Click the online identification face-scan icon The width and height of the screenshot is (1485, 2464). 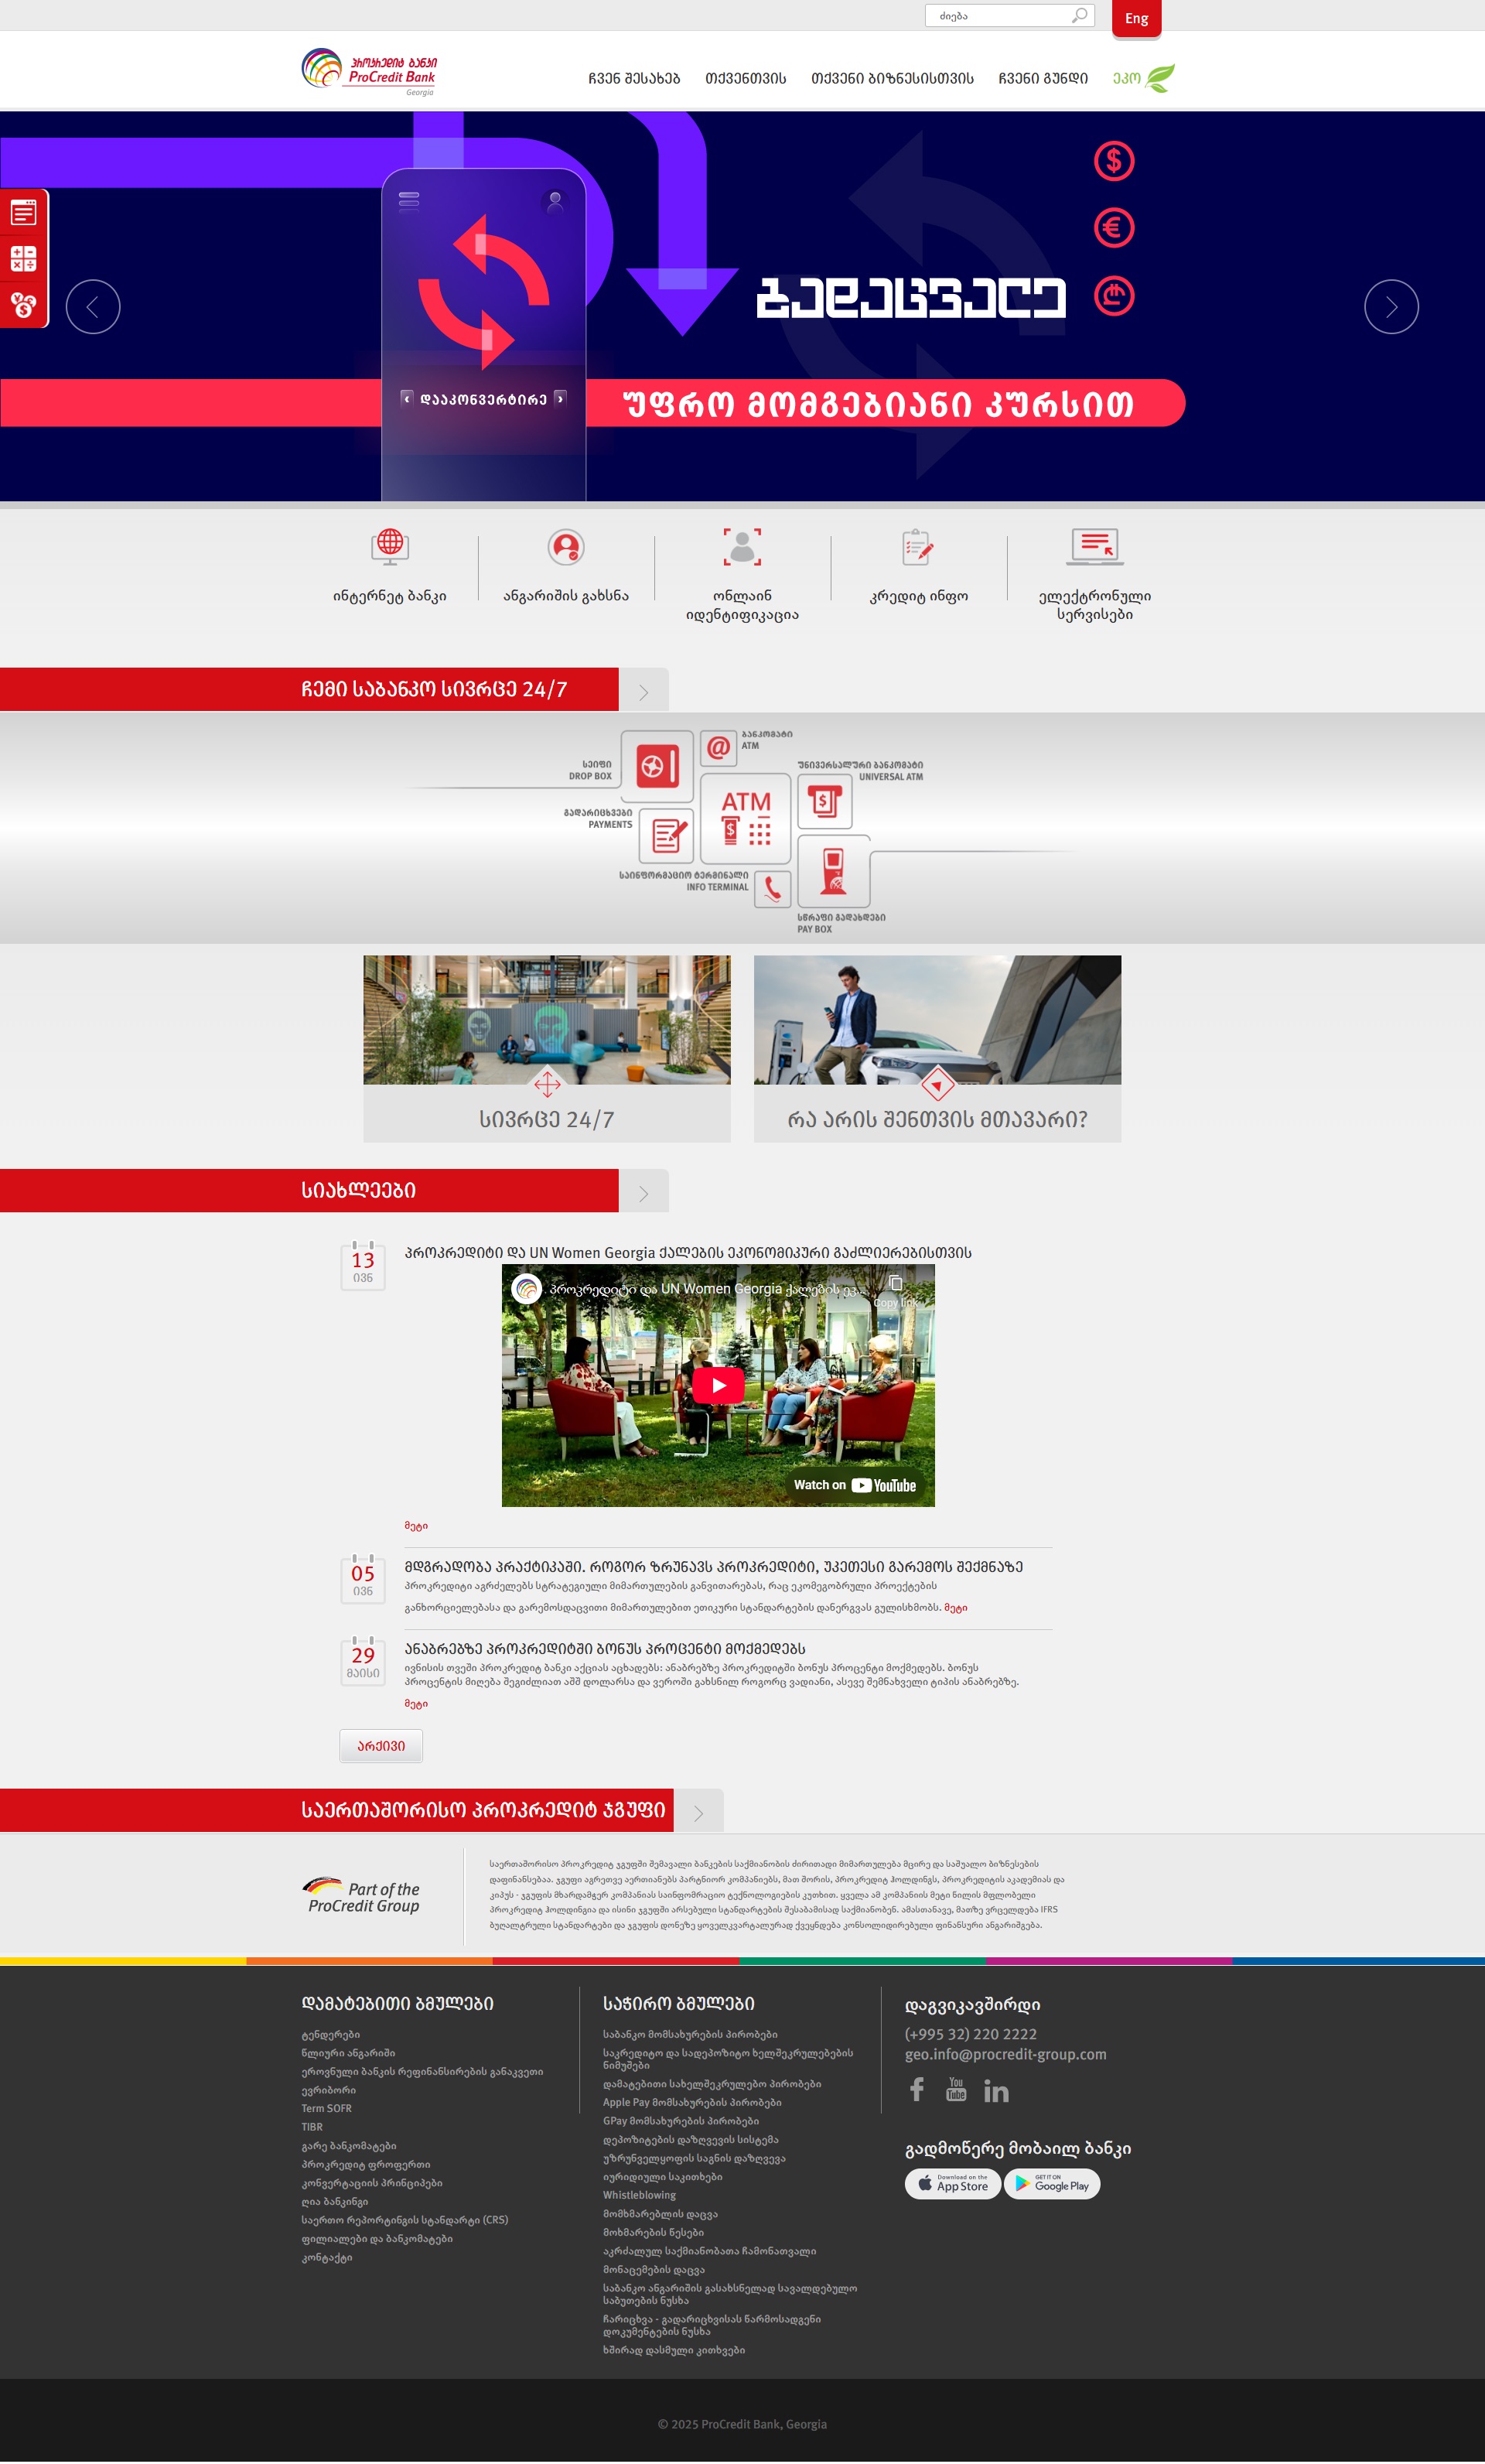click(742, 547)
